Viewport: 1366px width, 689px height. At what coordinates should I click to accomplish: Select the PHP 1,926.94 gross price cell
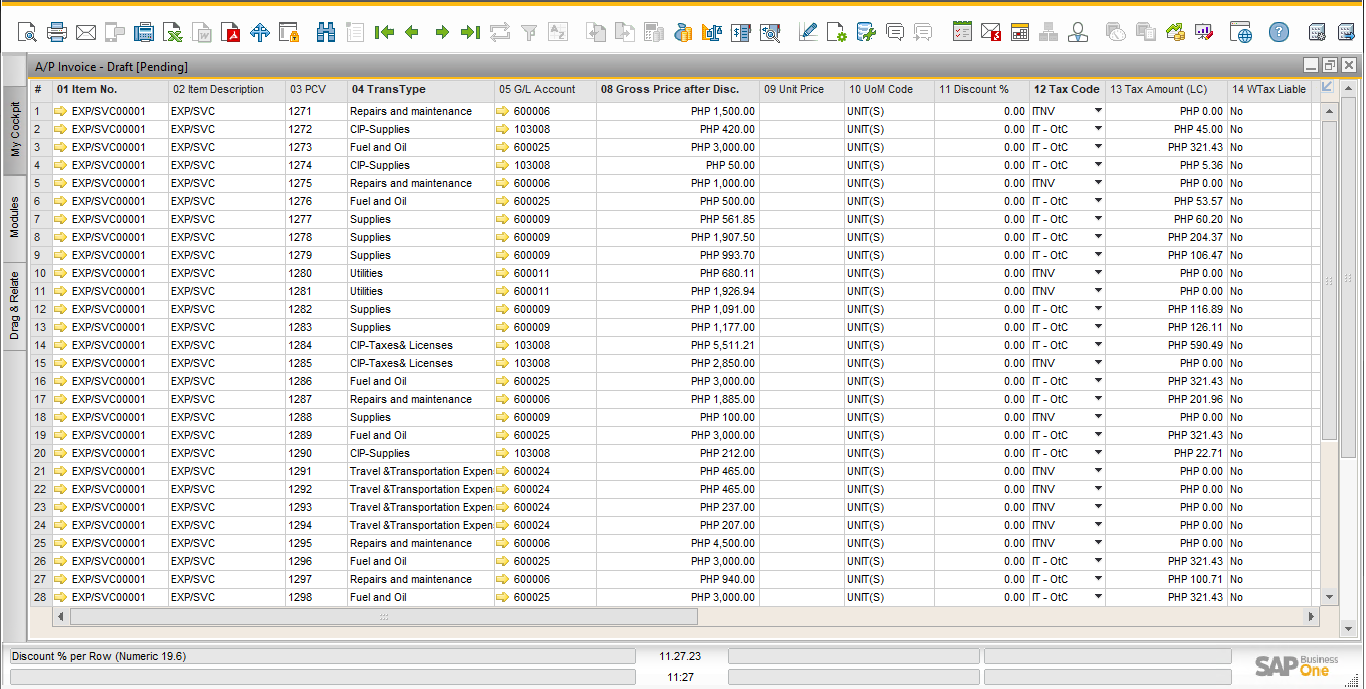(x=678, y=291)
